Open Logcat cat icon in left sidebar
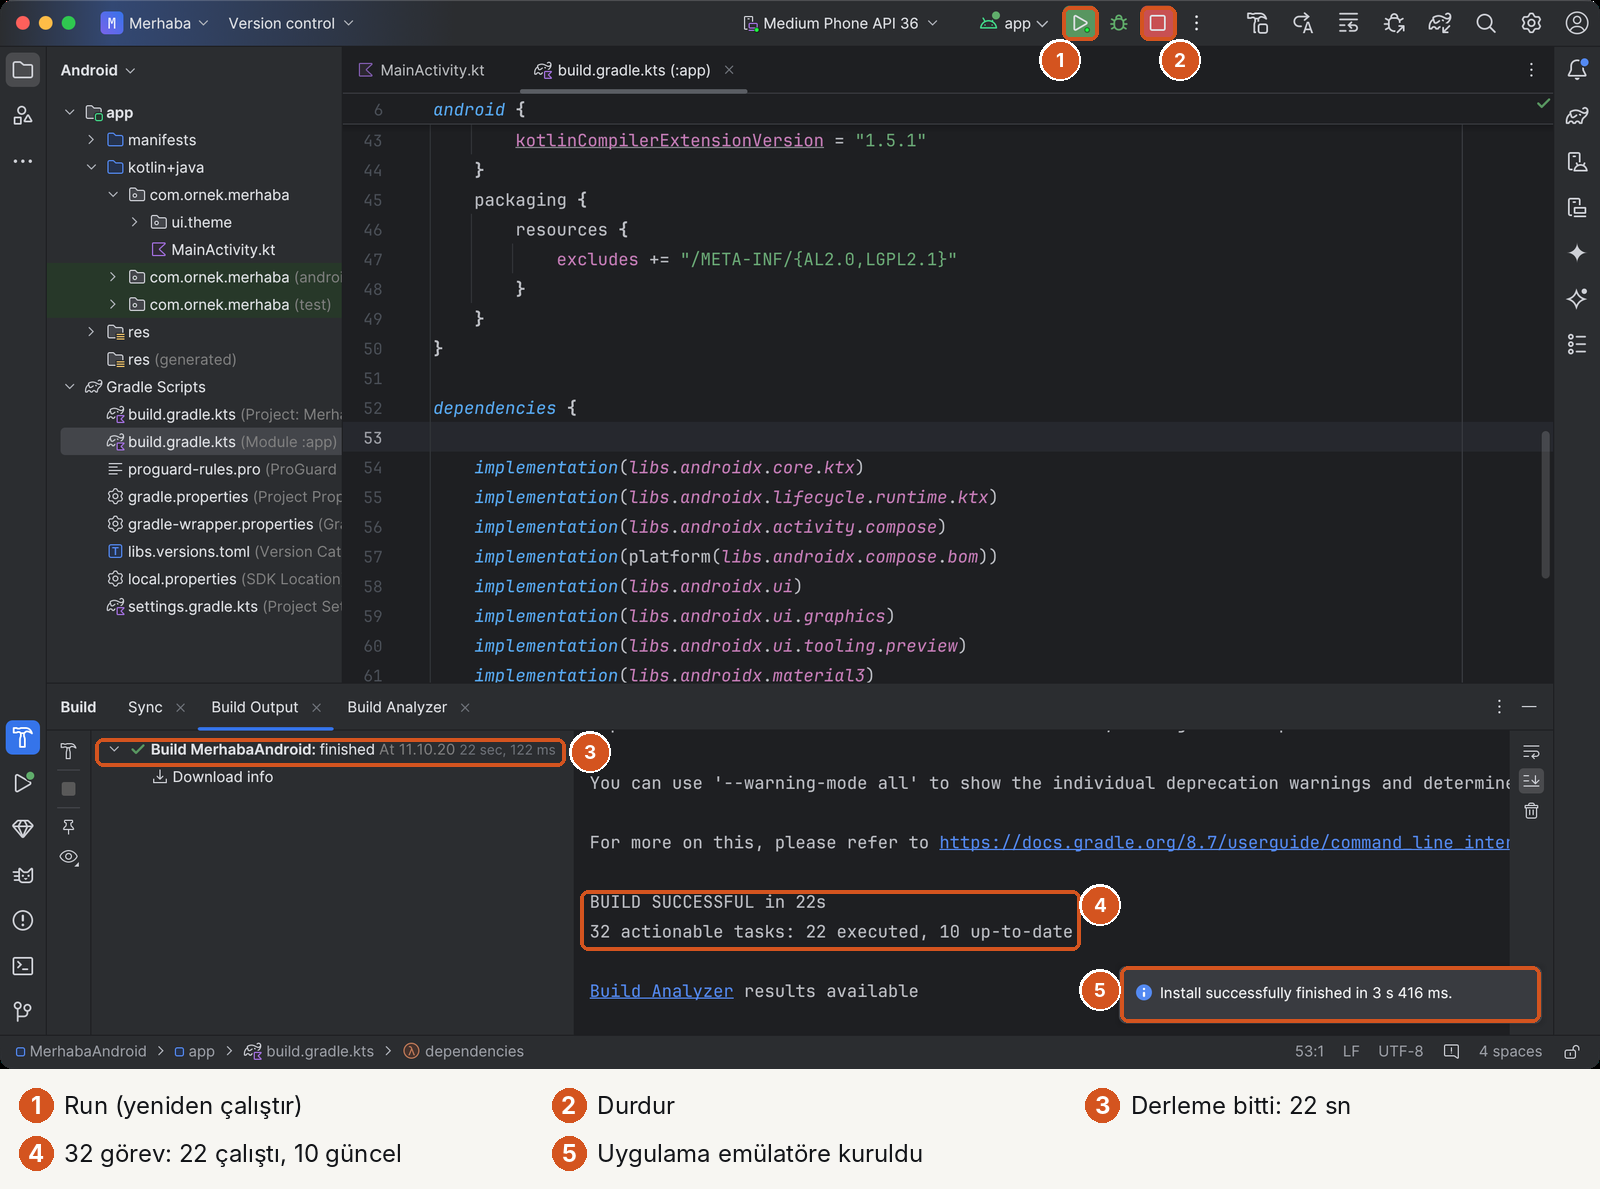The height and width of the screenshot is (1189, 1600). click(23, 875)
